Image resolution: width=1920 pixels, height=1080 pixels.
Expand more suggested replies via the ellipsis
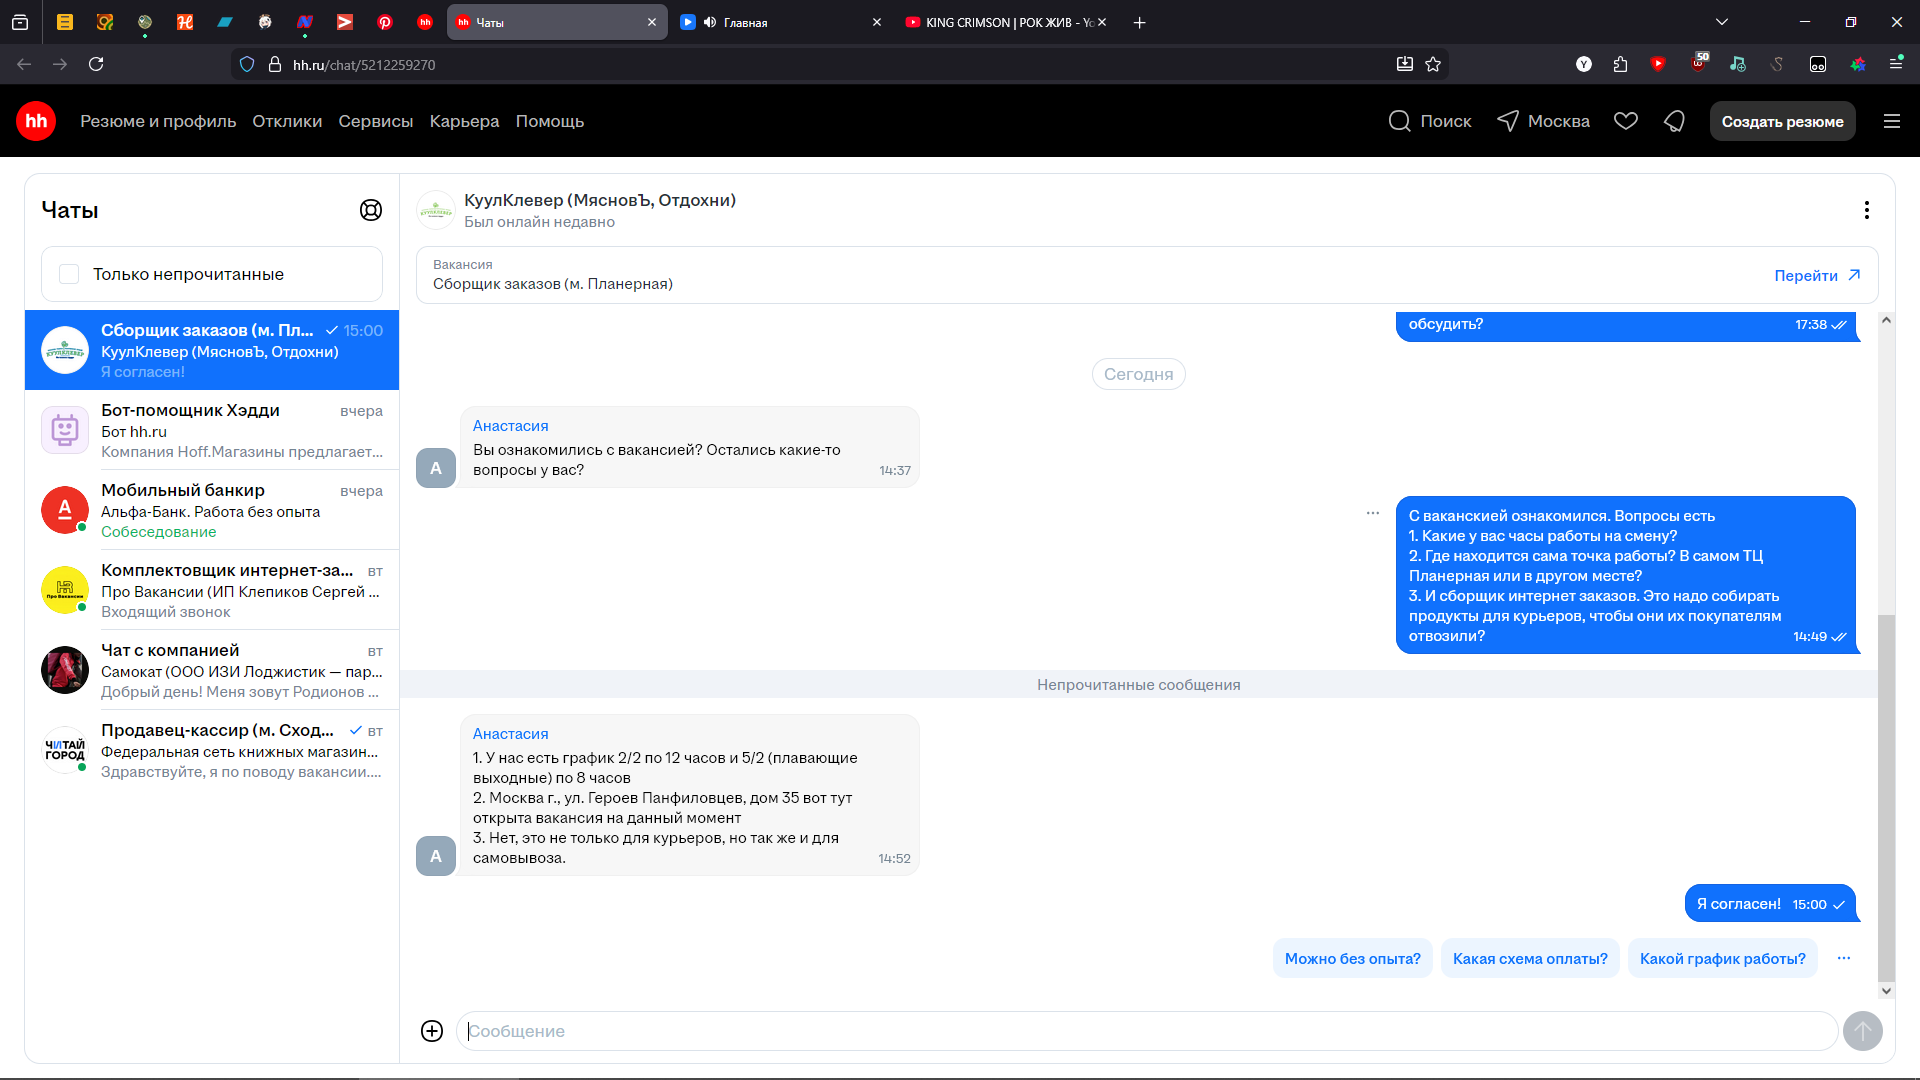1844,958
